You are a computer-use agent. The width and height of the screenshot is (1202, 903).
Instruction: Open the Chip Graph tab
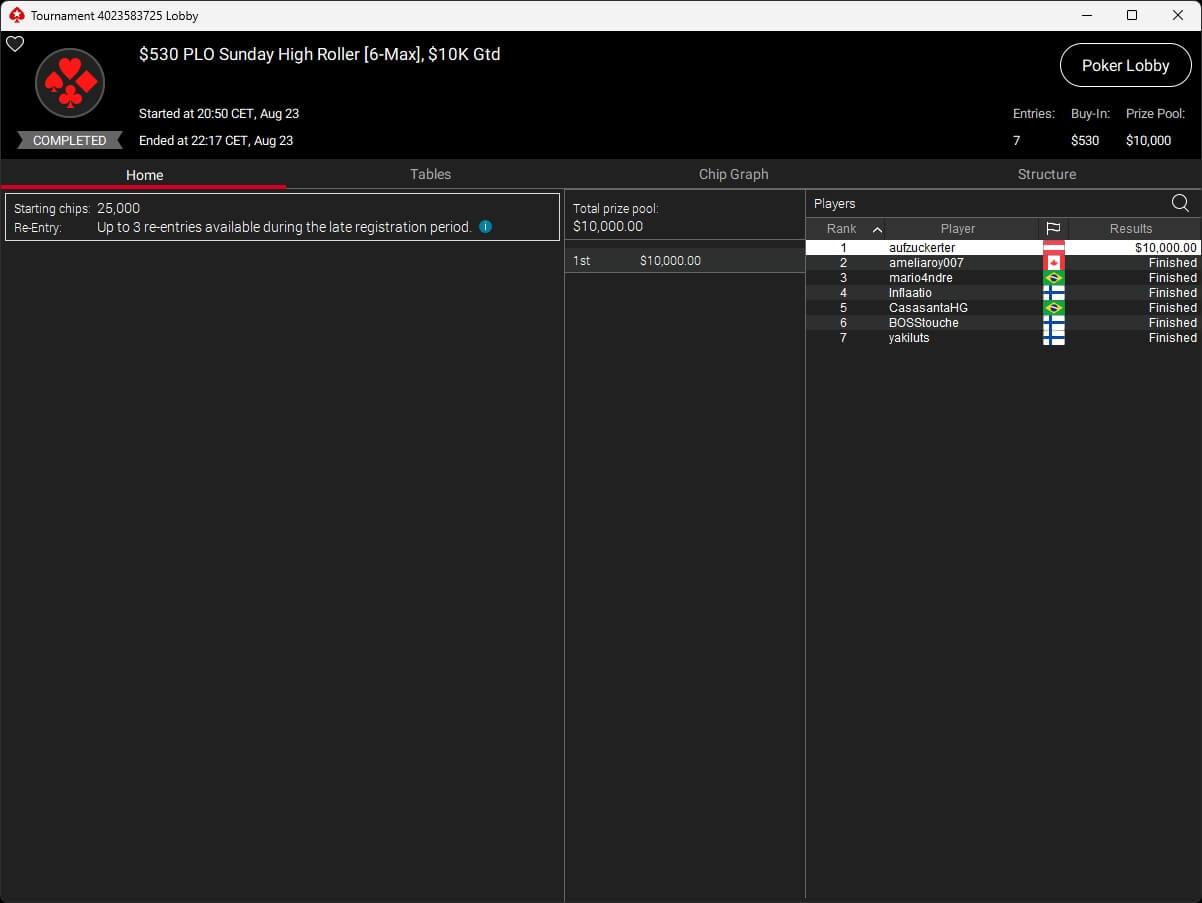click(733, 174)
